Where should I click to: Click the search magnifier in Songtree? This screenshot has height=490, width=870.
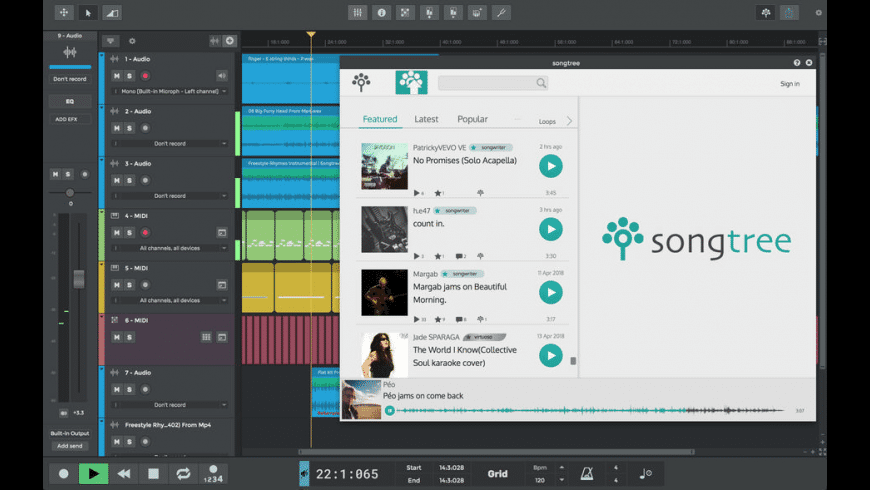coord(541,83)
